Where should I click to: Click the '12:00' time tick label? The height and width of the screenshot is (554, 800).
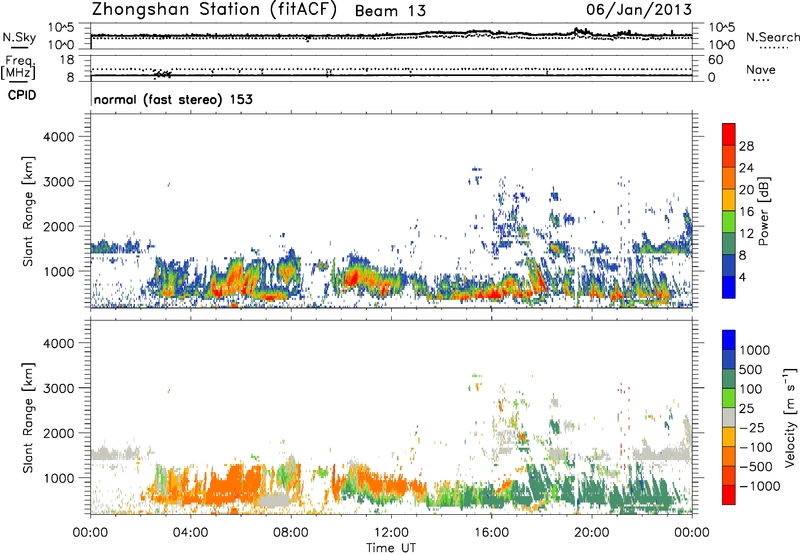pos(391,533)
